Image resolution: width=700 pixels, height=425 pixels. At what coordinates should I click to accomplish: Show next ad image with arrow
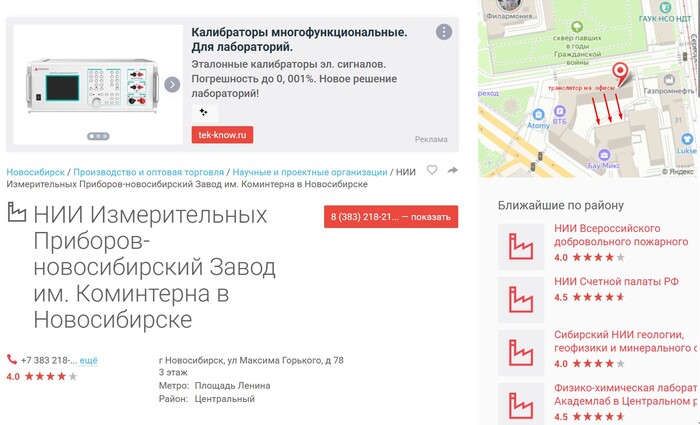tap(172, 84)
